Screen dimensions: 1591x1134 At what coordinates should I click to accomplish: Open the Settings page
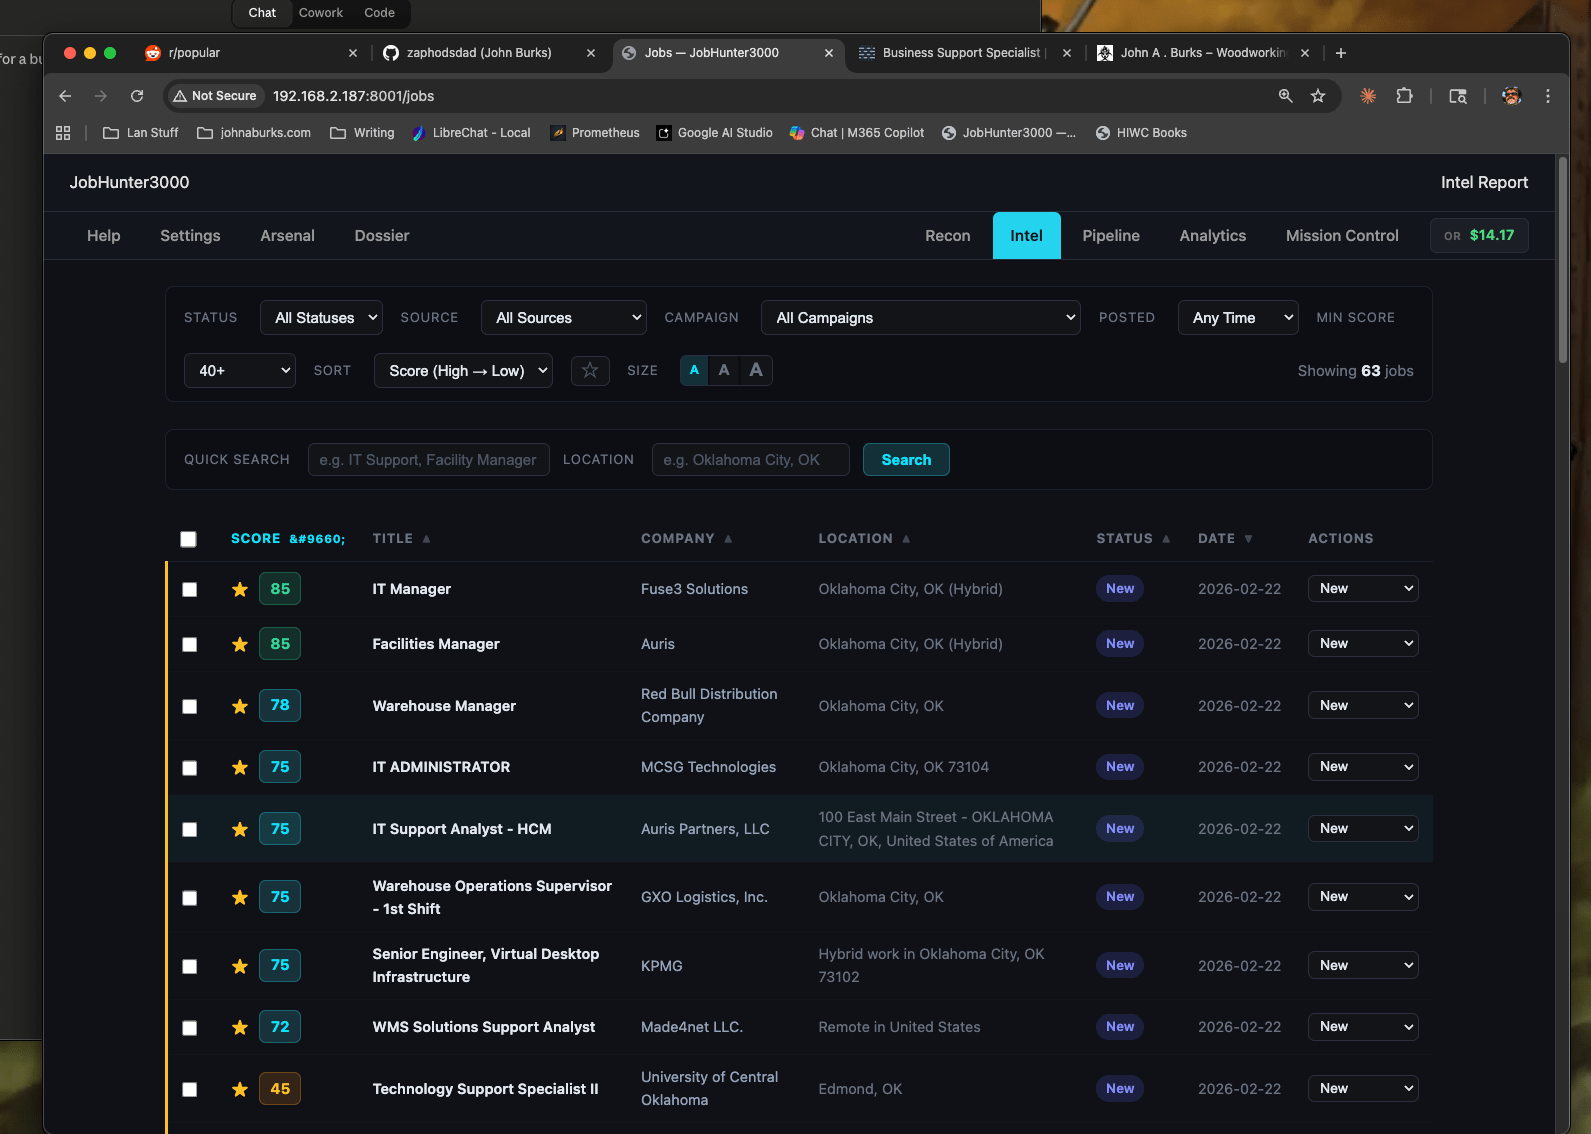[190, 236]
